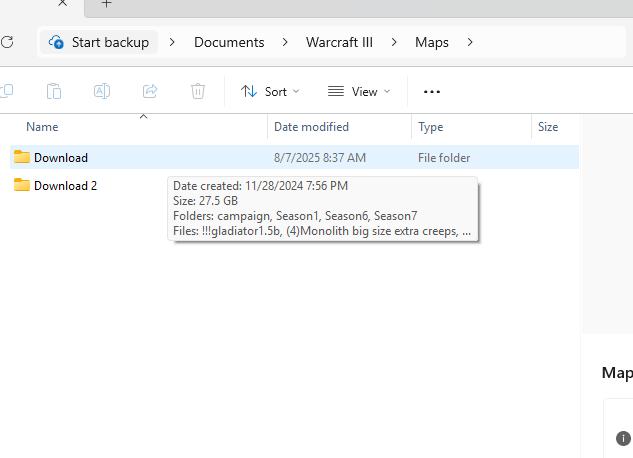The image size is (633, 458).
Task: Close the current tab
Action: tap(63, 3)
